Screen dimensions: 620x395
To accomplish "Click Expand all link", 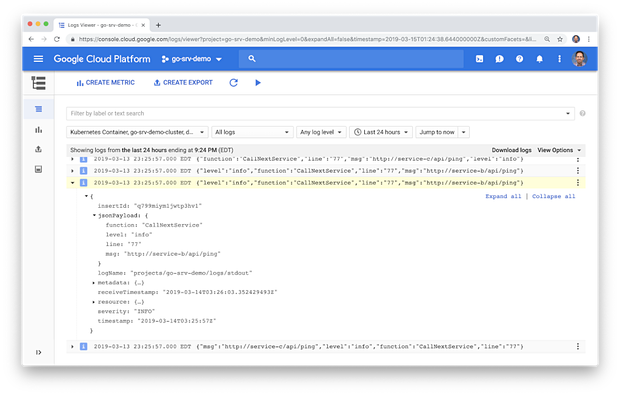I will pos(503,196).
